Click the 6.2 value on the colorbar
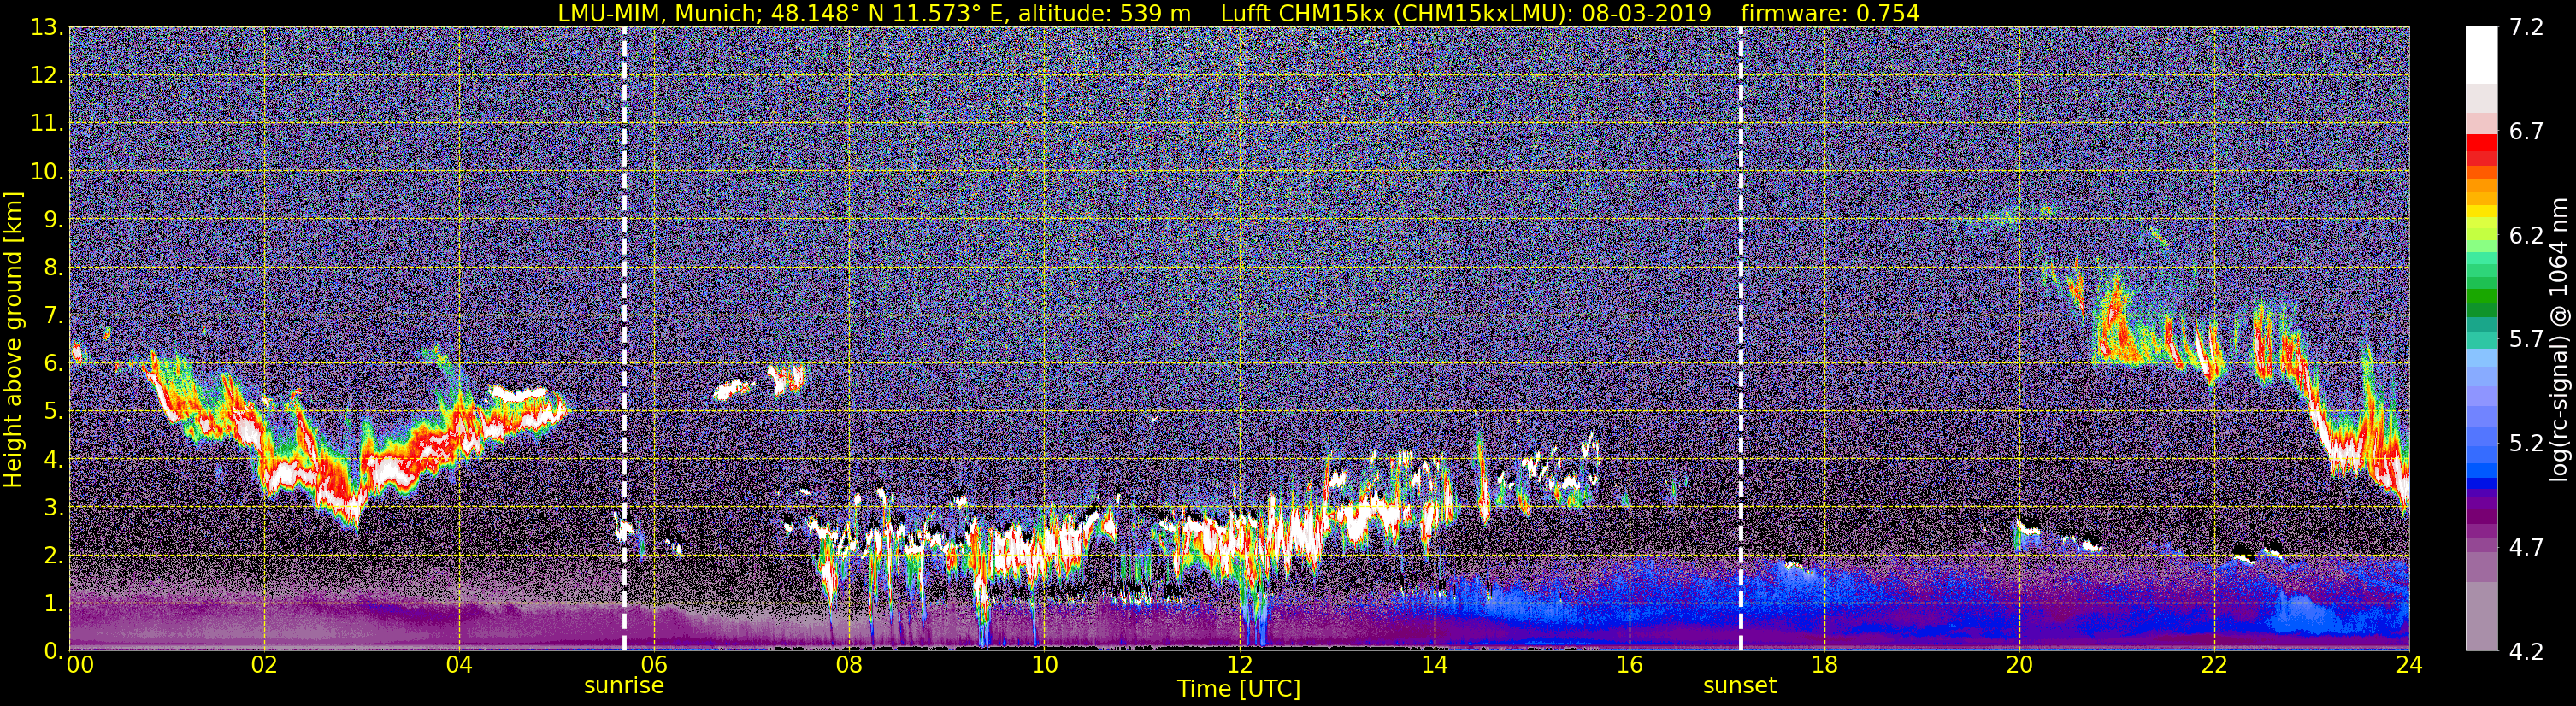This screenshot has height=706, width=2576. point(2526,236)
